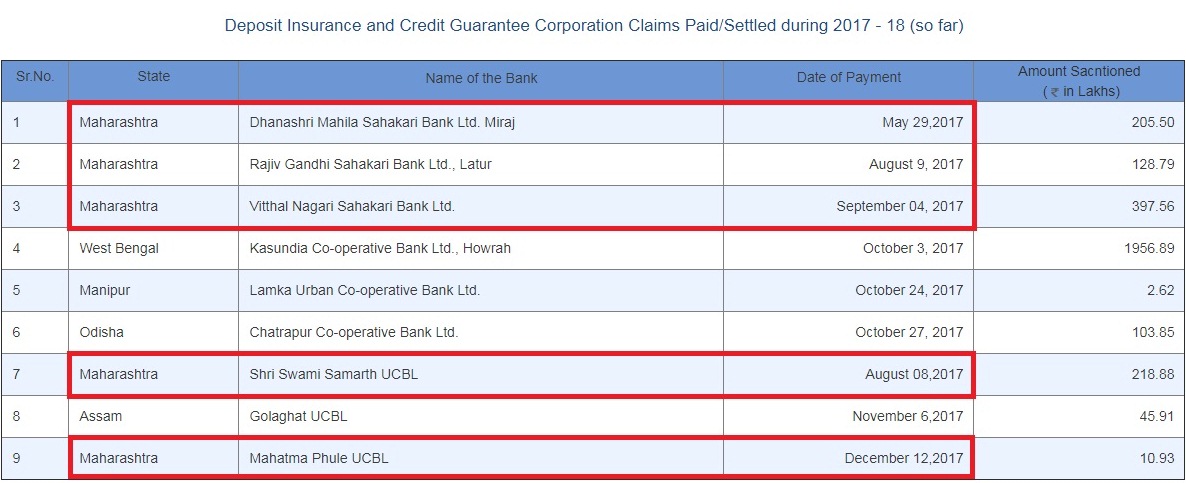Click the West Bengal state cell
This screenshot has height=483, width=1186.
pos(119,248)
